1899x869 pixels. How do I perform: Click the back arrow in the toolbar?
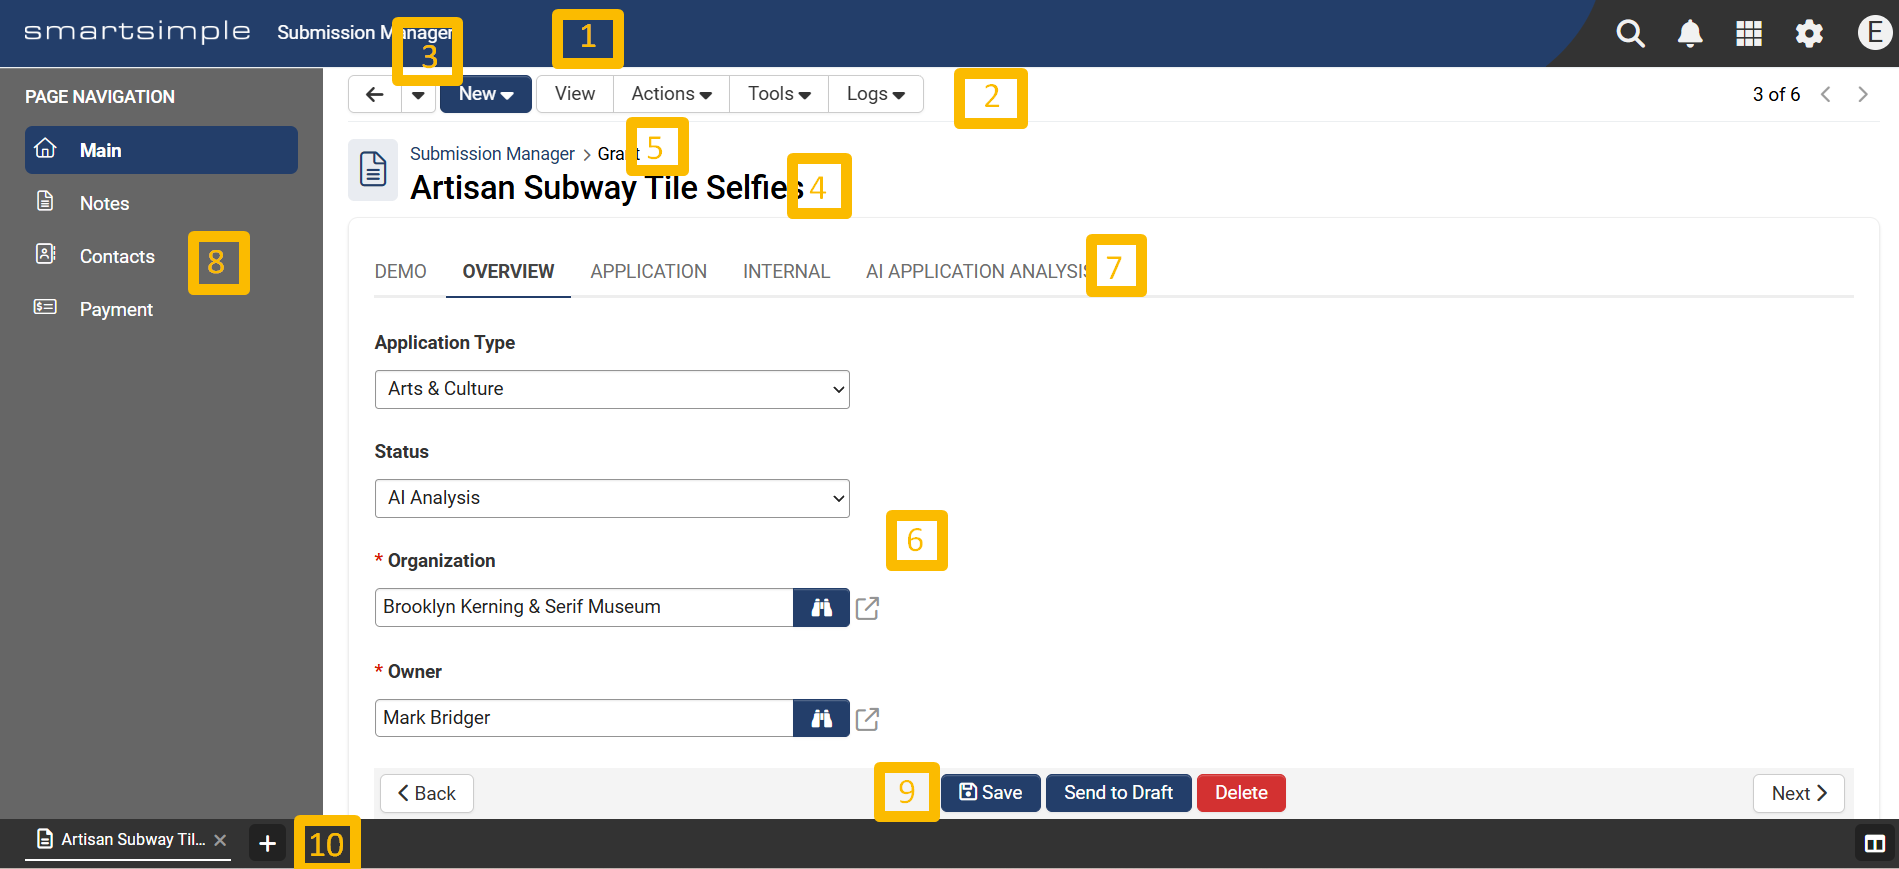click(375, 94)
